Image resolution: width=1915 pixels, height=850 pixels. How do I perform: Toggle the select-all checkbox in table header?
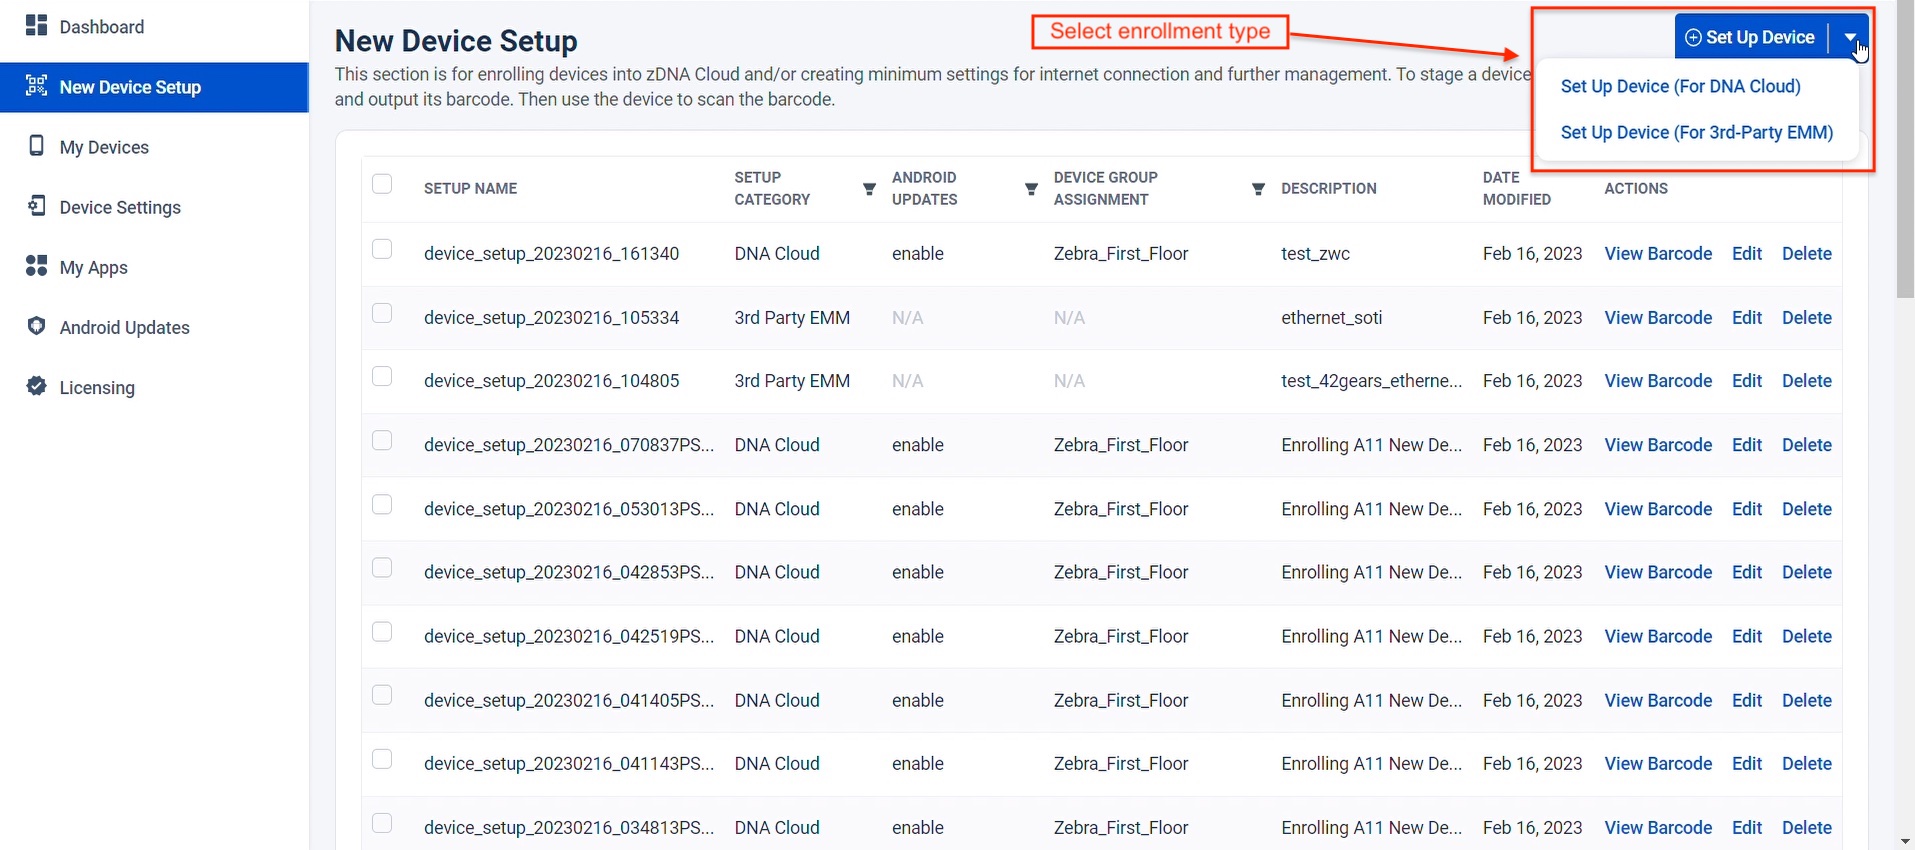pyautogui.click(x=382, y=184)
